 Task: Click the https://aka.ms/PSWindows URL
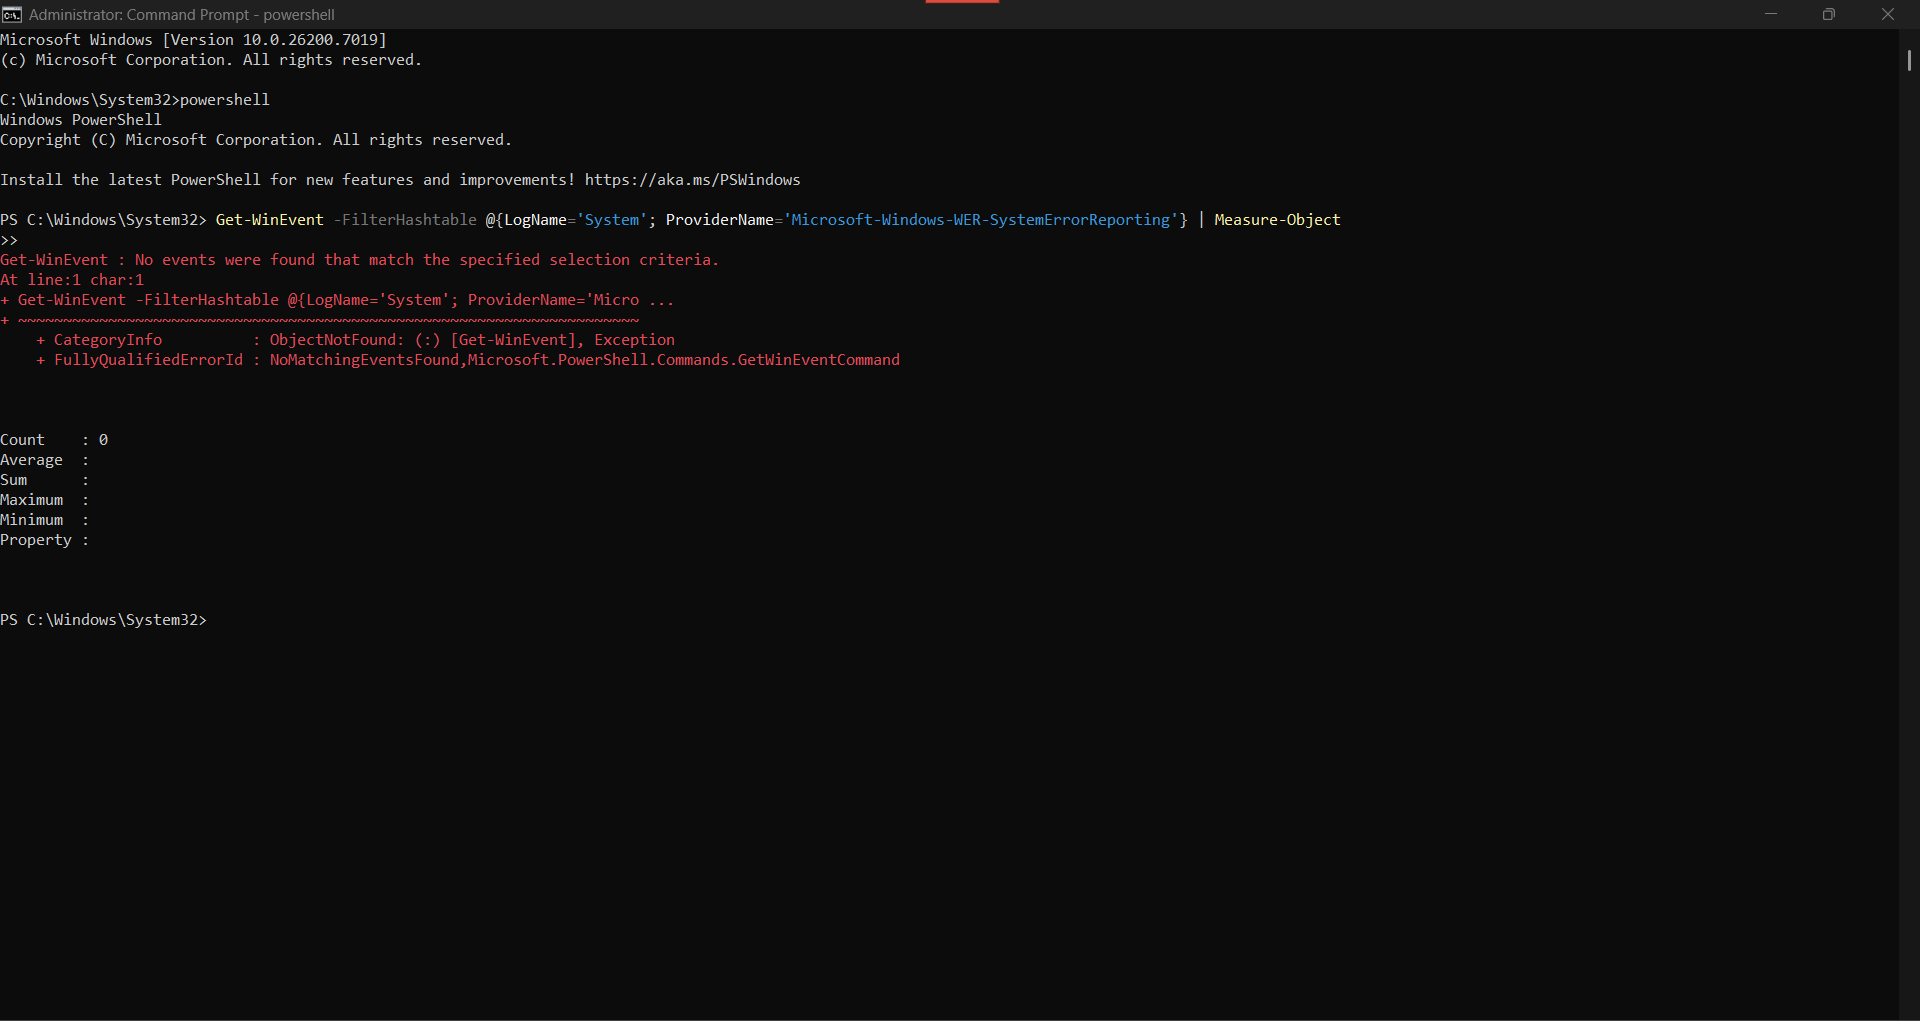pyautogui.click(x=693, y=180)
